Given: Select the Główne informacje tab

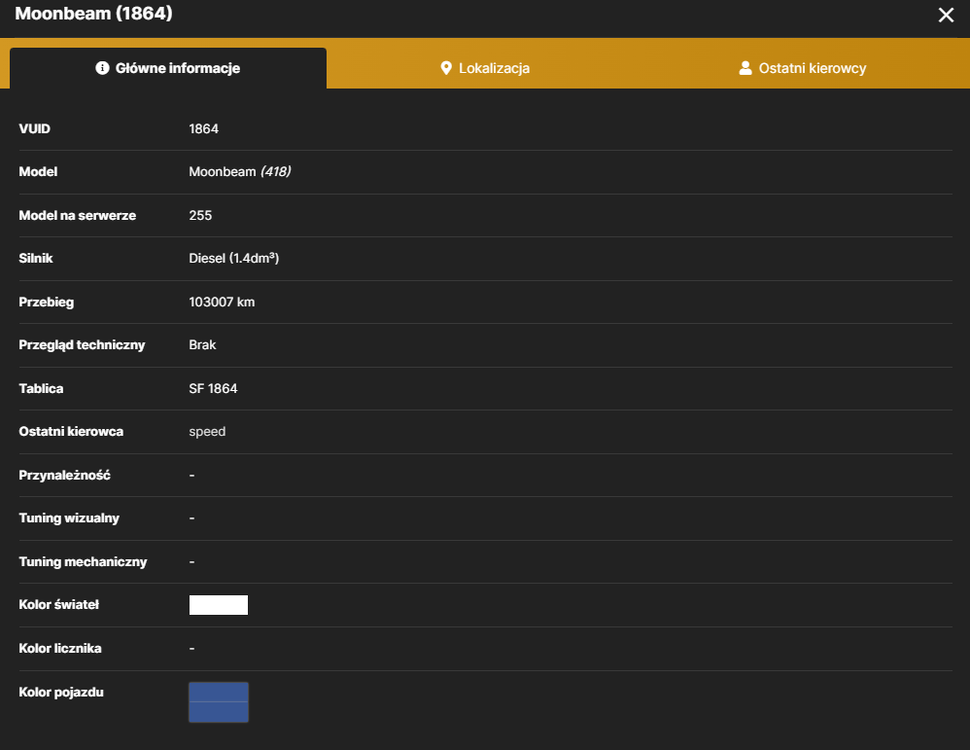Looking at the screenshot, I should tap(168, 68).
